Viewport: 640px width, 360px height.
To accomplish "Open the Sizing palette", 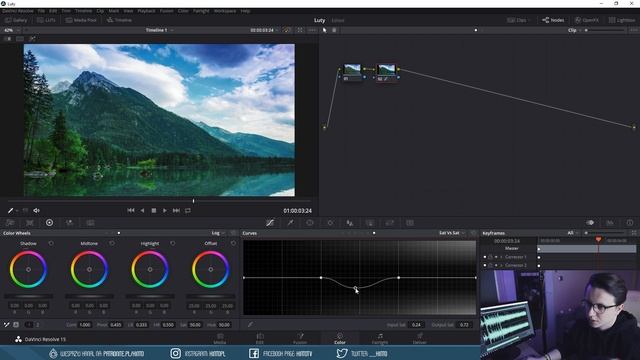I will (390, 223).
